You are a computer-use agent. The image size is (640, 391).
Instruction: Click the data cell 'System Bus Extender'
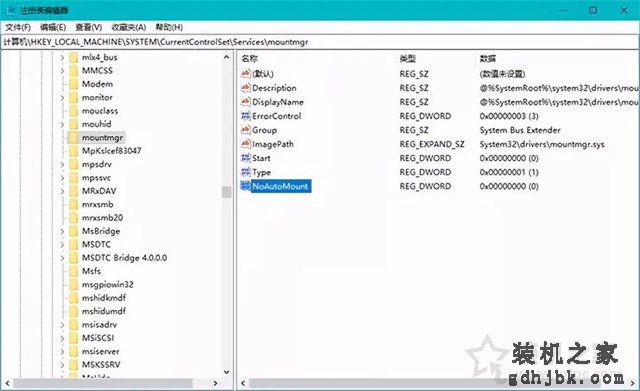coord(520,130)
